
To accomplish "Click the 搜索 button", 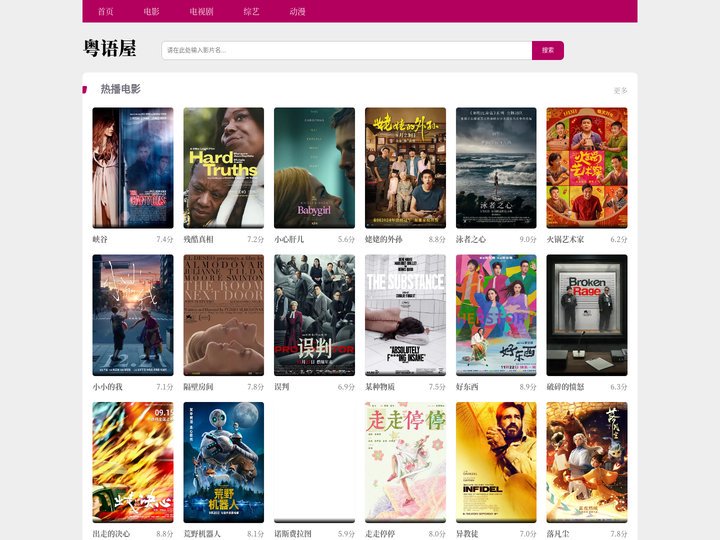I will click(548, 51).
